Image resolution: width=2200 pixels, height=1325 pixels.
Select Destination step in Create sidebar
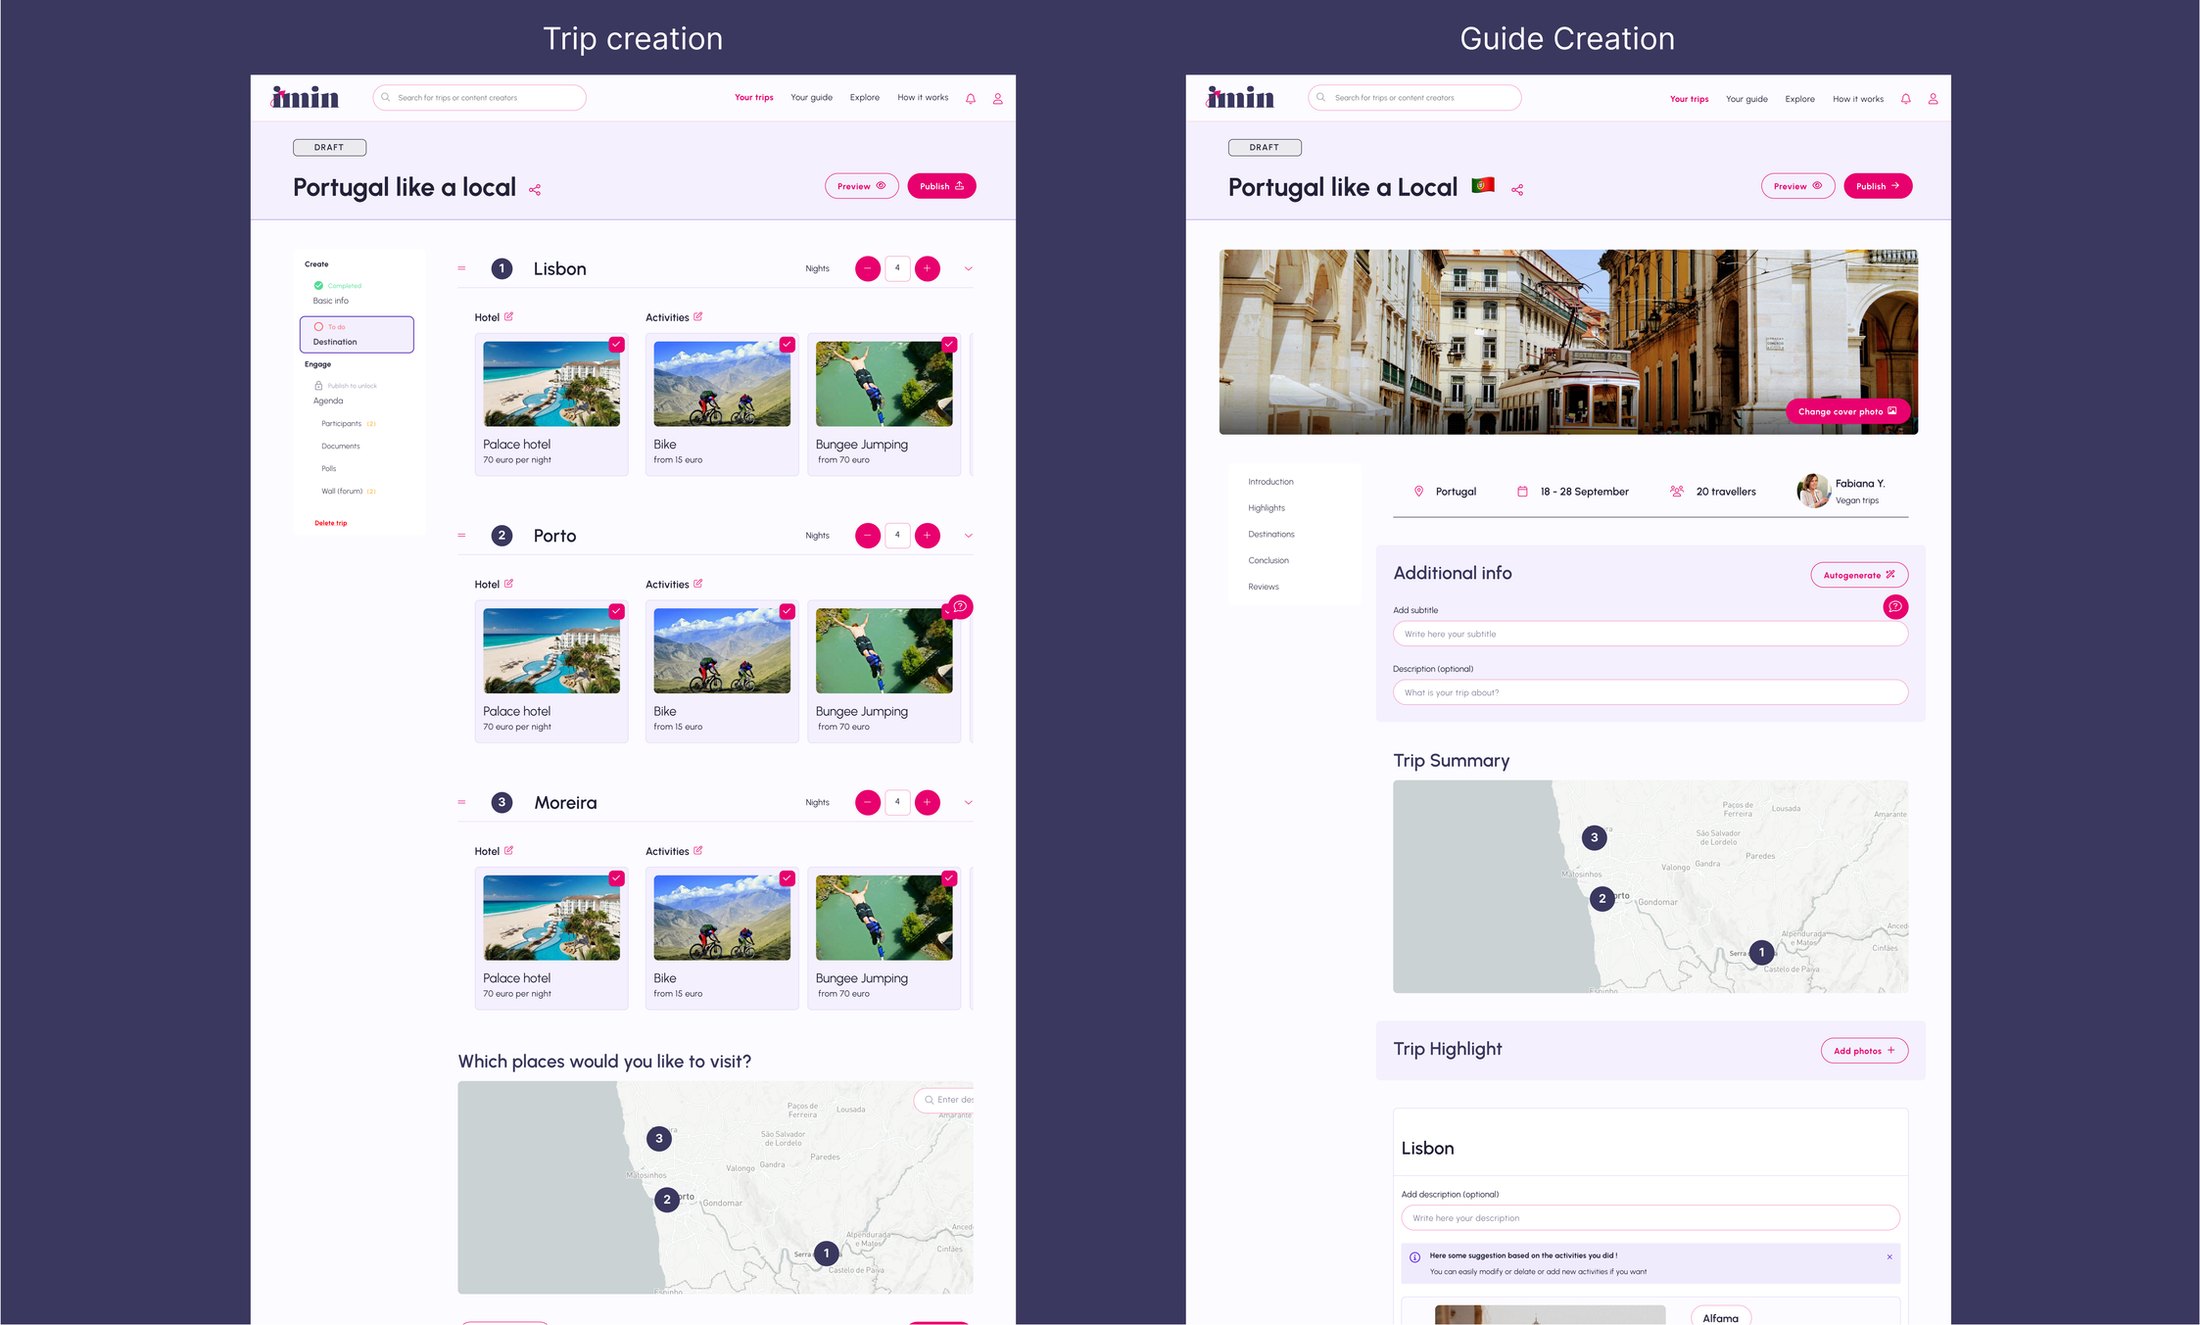point(357,334)
